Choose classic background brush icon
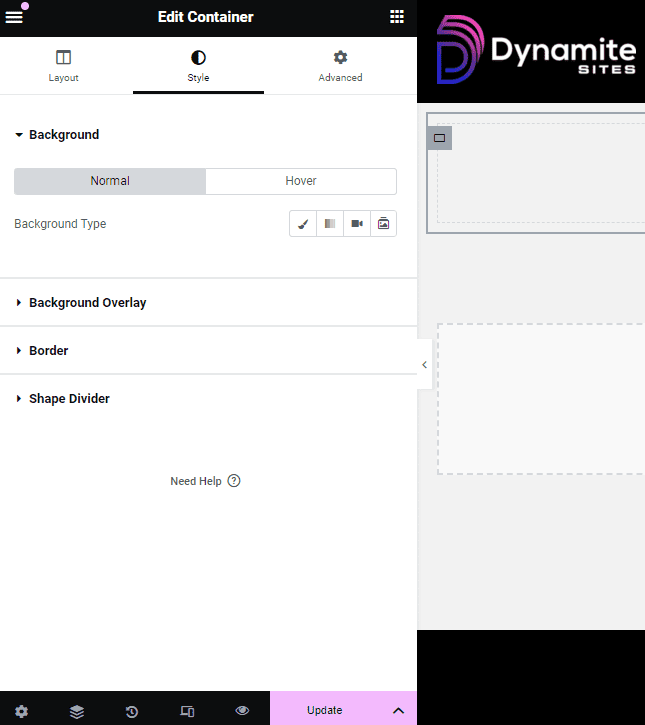The width and height of the screenshot is (645, 725). point(303,224)
